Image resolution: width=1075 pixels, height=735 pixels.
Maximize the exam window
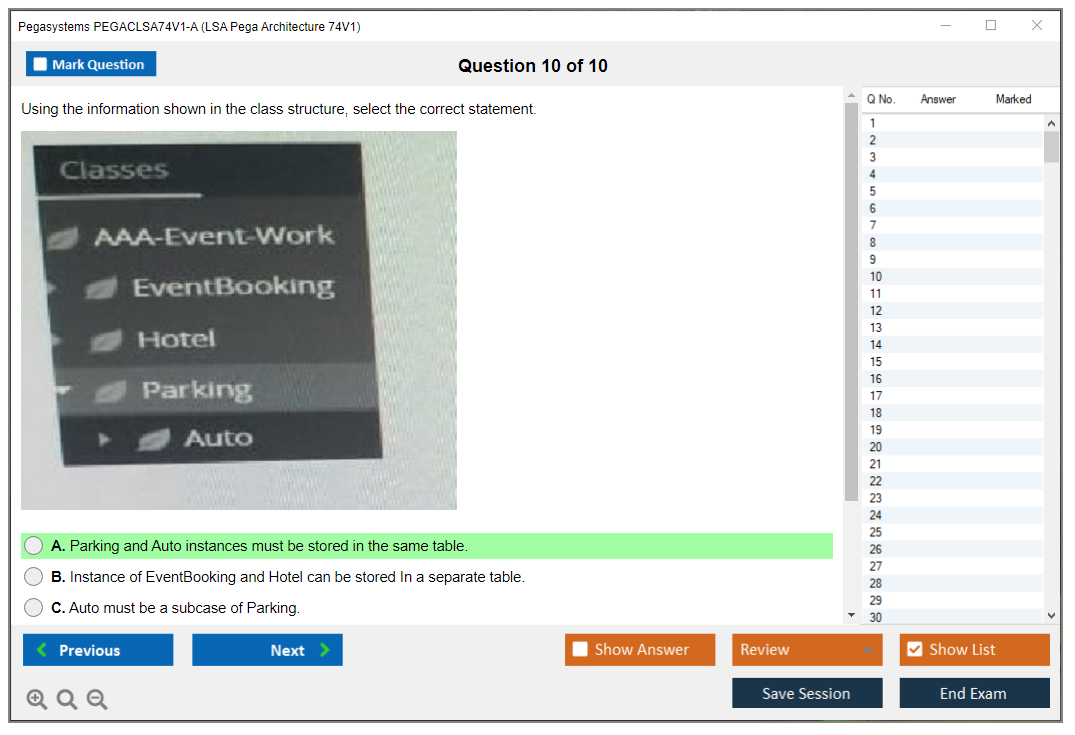[990, 26]
